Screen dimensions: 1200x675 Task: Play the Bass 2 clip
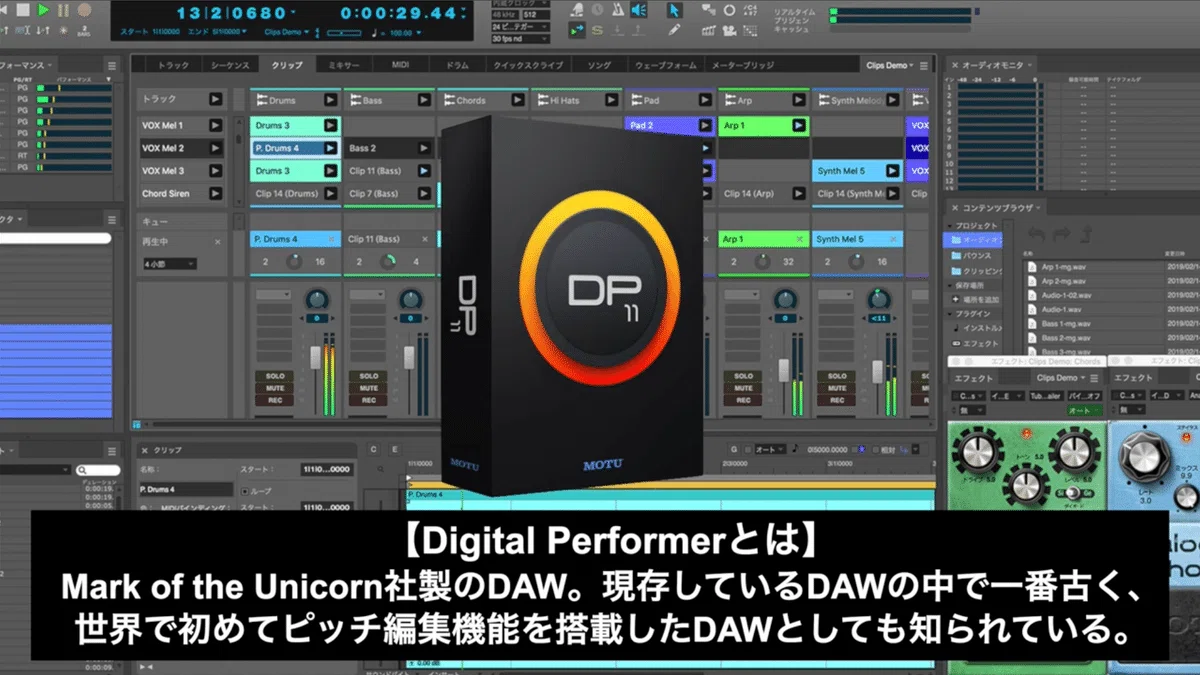click(424, 148)
